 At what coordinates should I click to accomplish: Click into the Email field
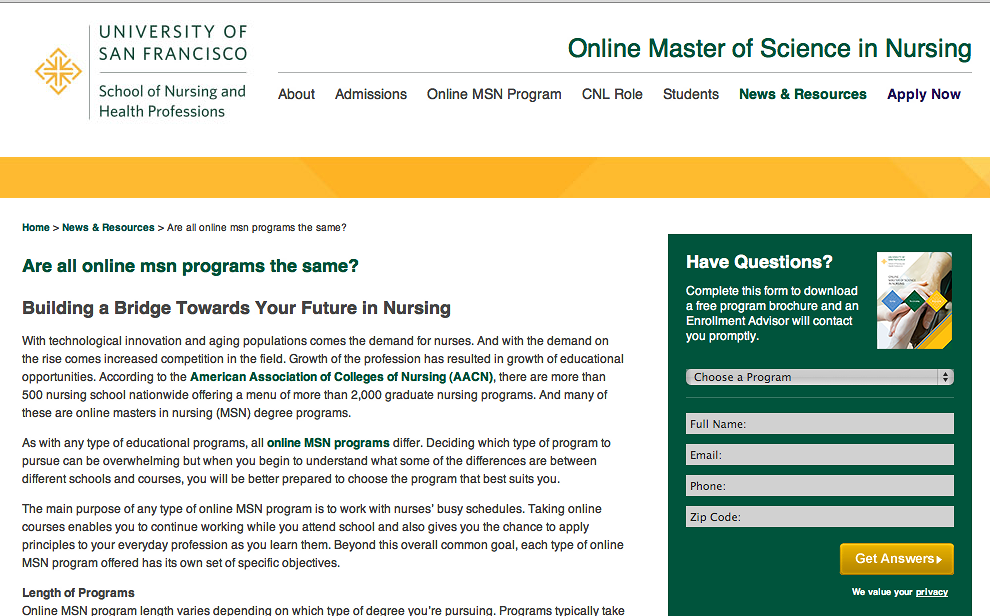tap(820, 454)
